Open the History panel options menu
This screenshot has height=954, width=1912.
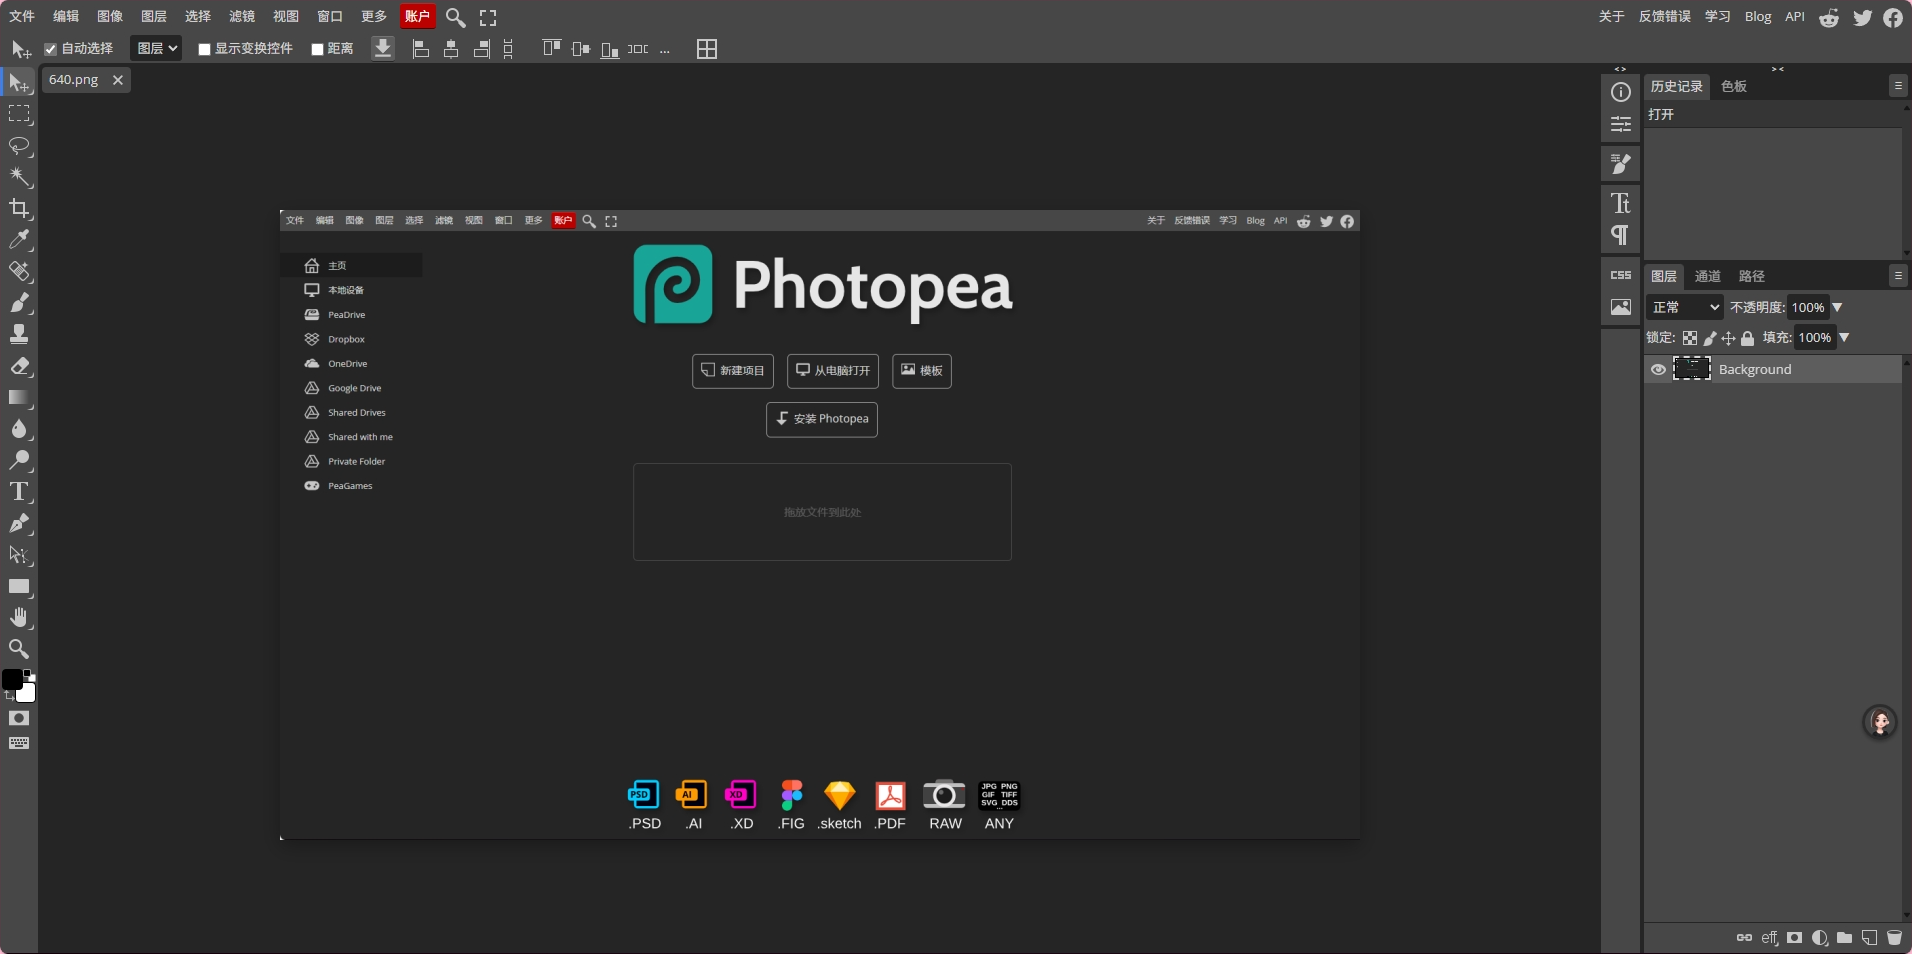1898,86
